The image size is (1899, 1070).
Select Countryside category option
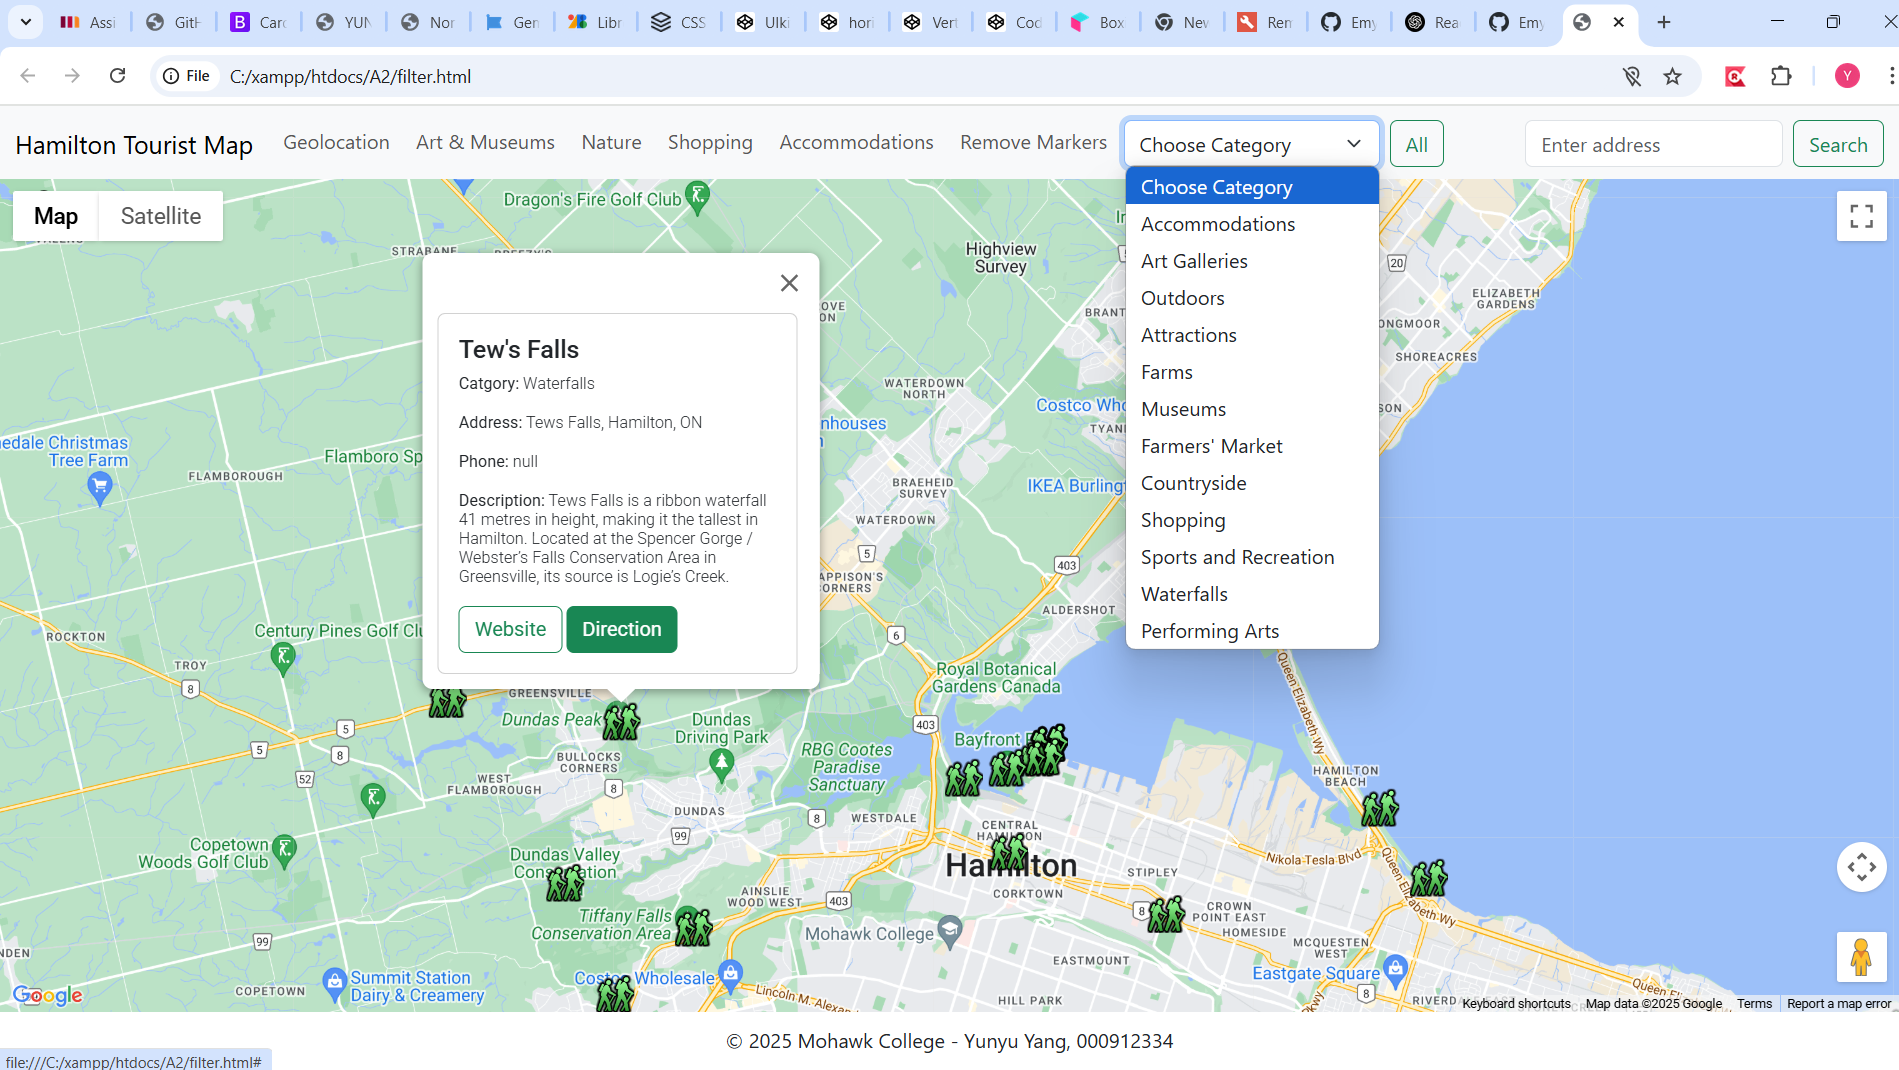pos(1251,483)
